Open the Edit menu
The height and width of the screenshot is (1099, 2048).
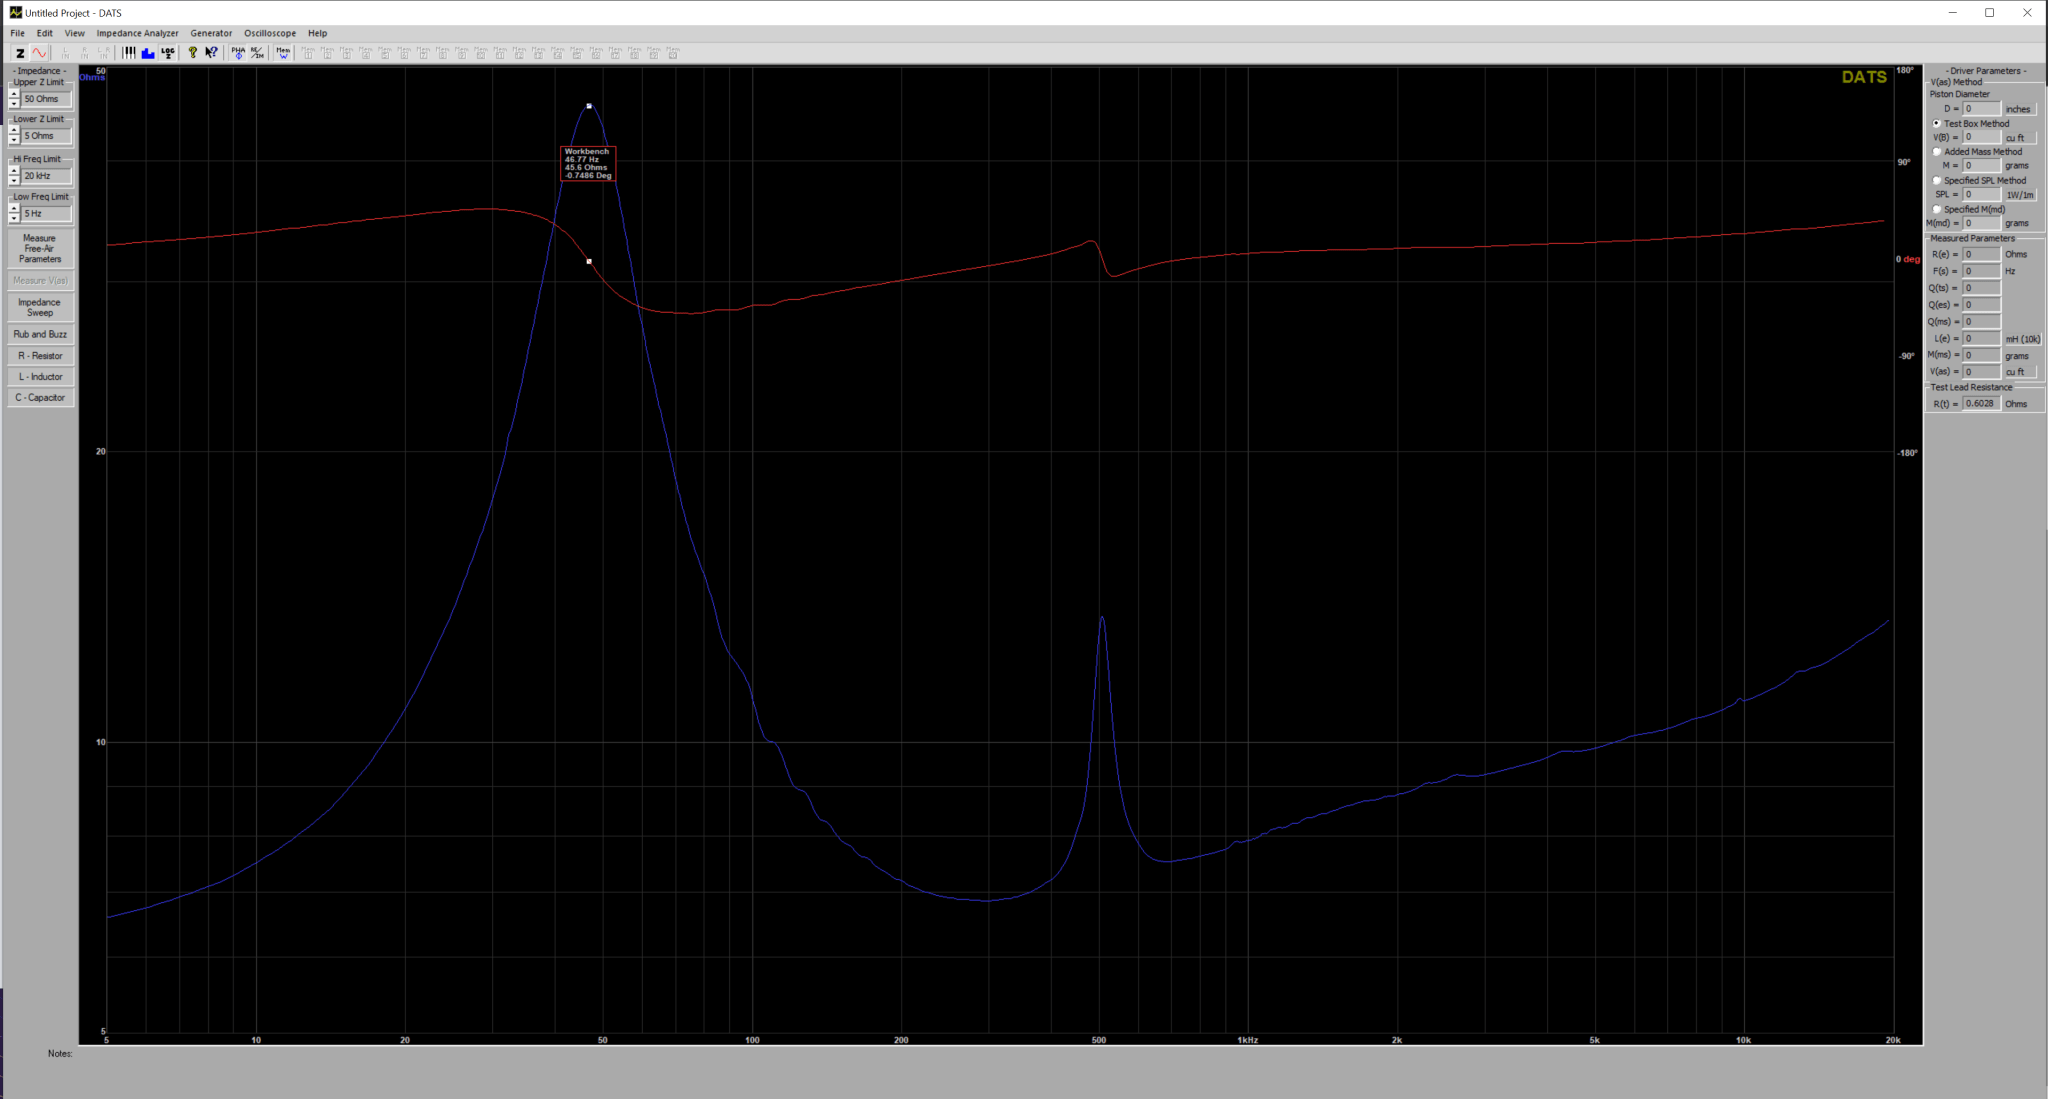45,33
